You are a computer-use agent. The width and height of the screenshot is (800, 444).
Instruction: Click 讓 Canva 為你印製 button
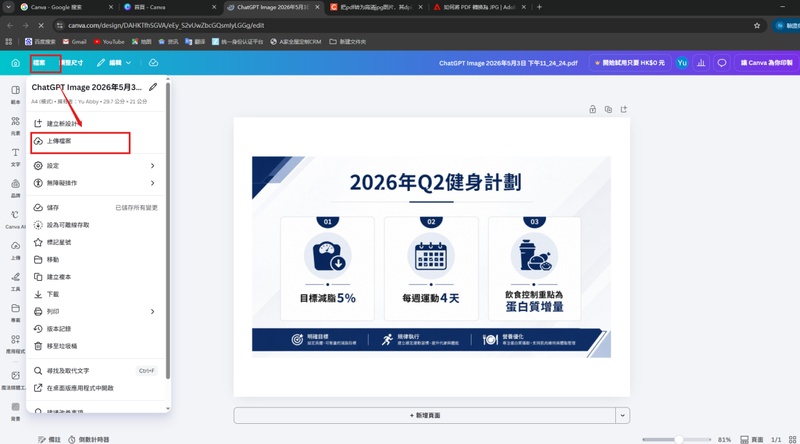tap(766, 63)
